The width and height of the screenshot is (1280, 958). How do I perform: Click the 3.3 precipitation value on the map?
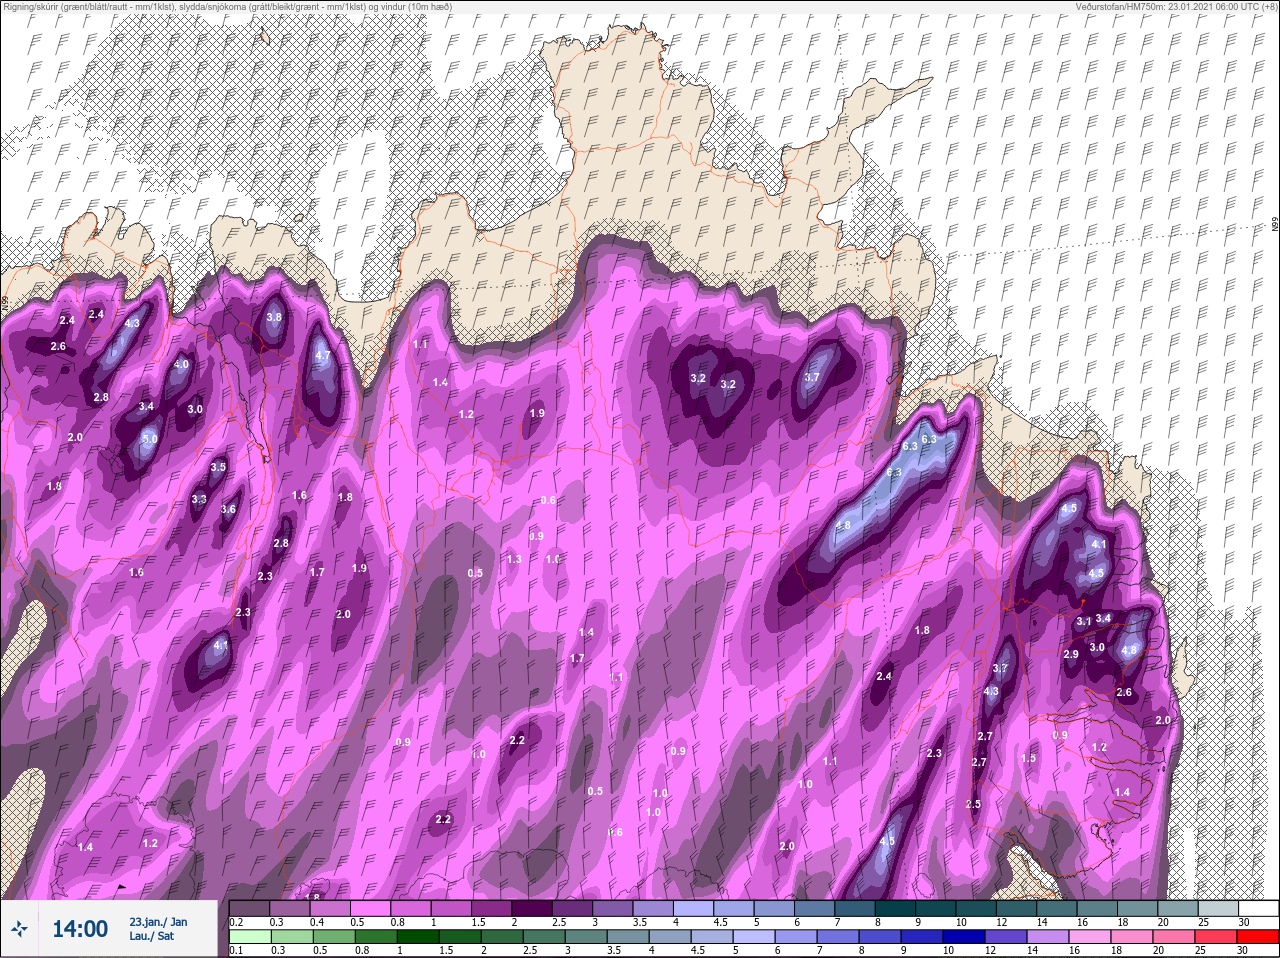point(198,499)
